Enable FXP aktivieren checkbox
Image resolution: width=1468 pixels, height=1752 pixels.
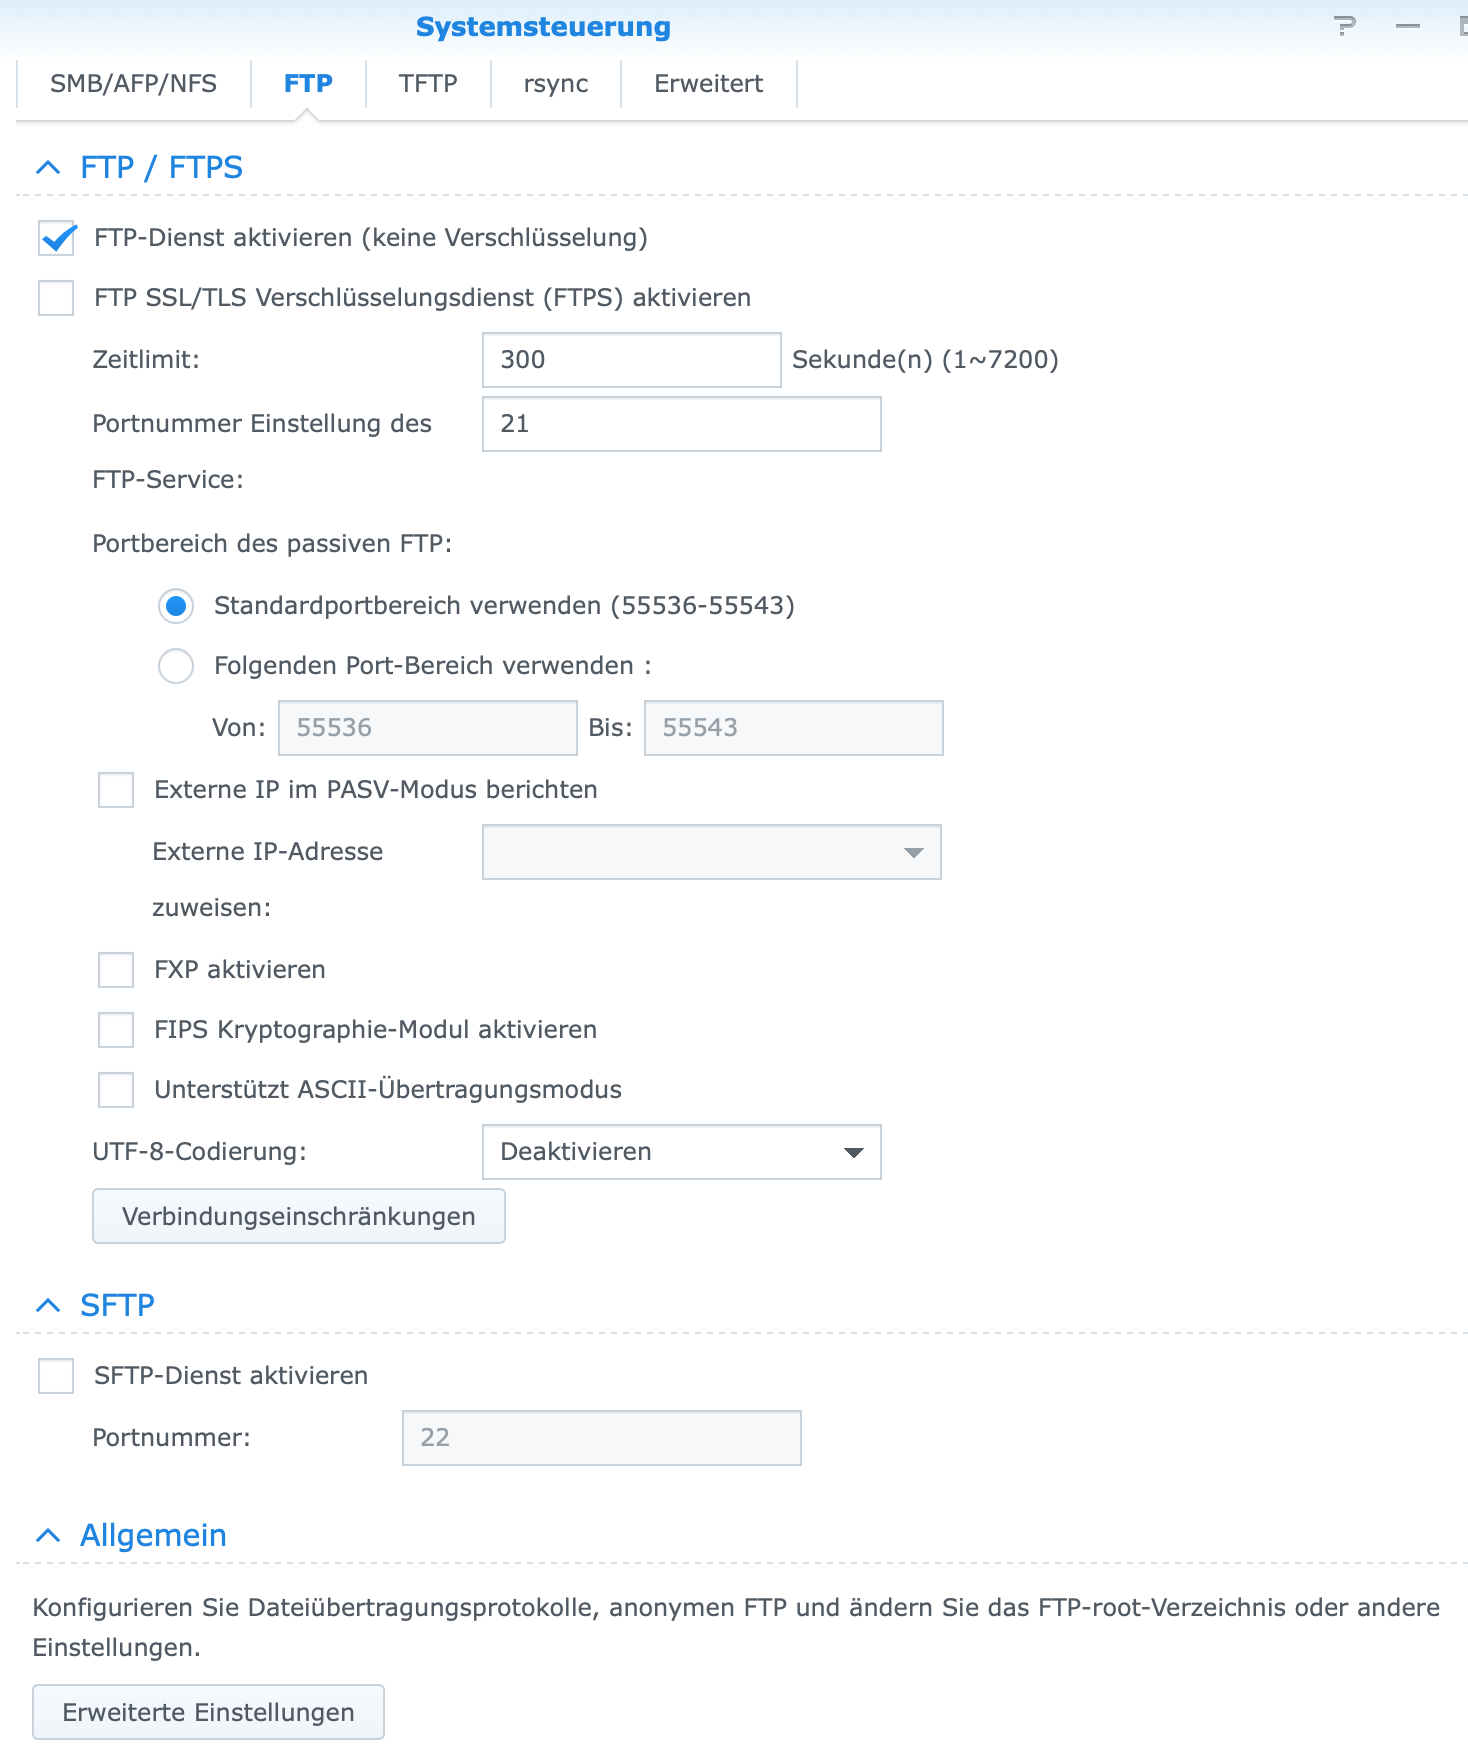coord(117,970)
